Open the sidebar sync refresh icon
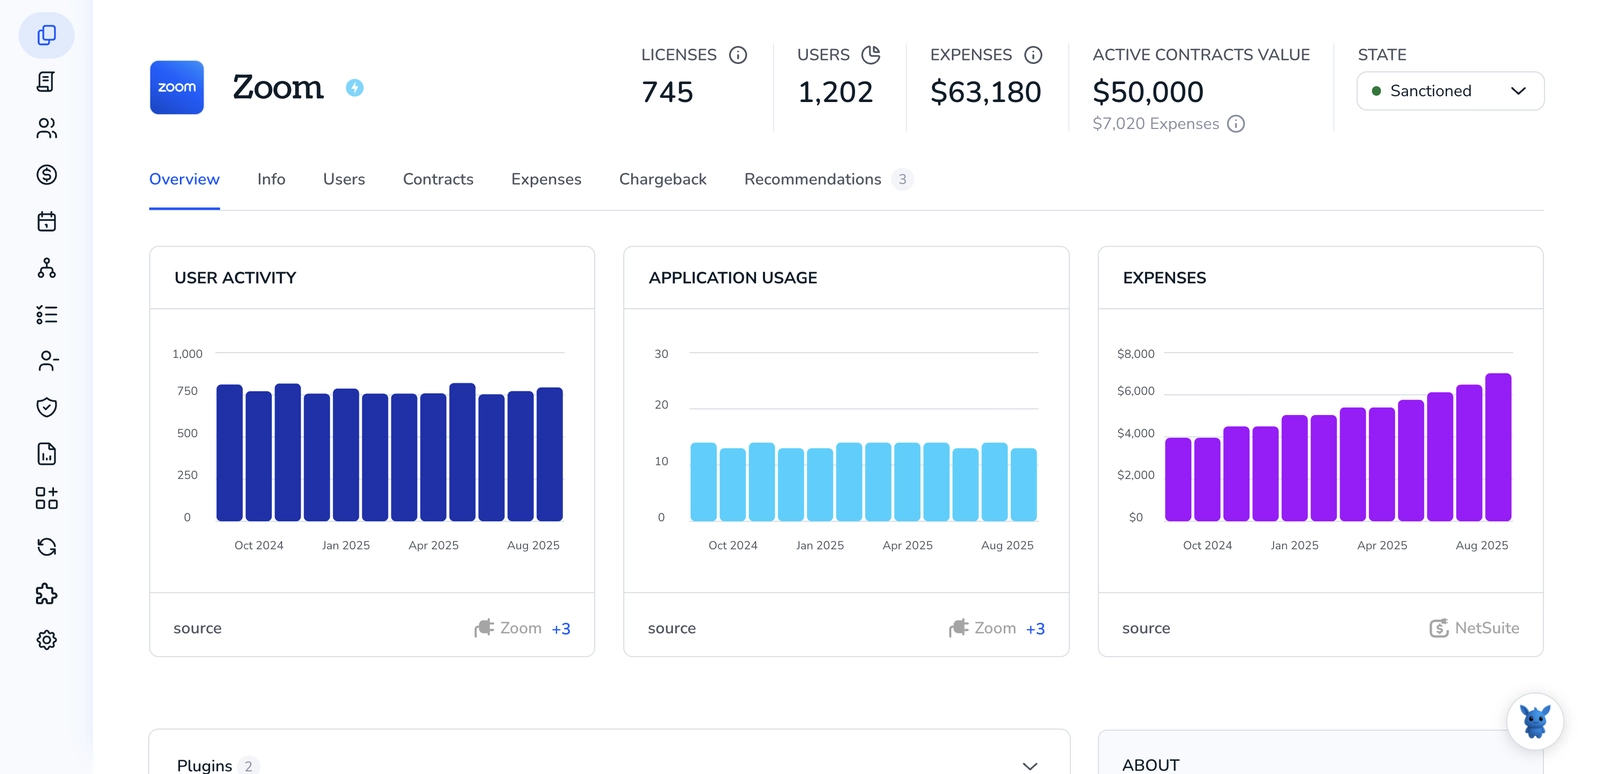Image resolution: width=1600 pixels, height=774 pixels. [46, 547]
